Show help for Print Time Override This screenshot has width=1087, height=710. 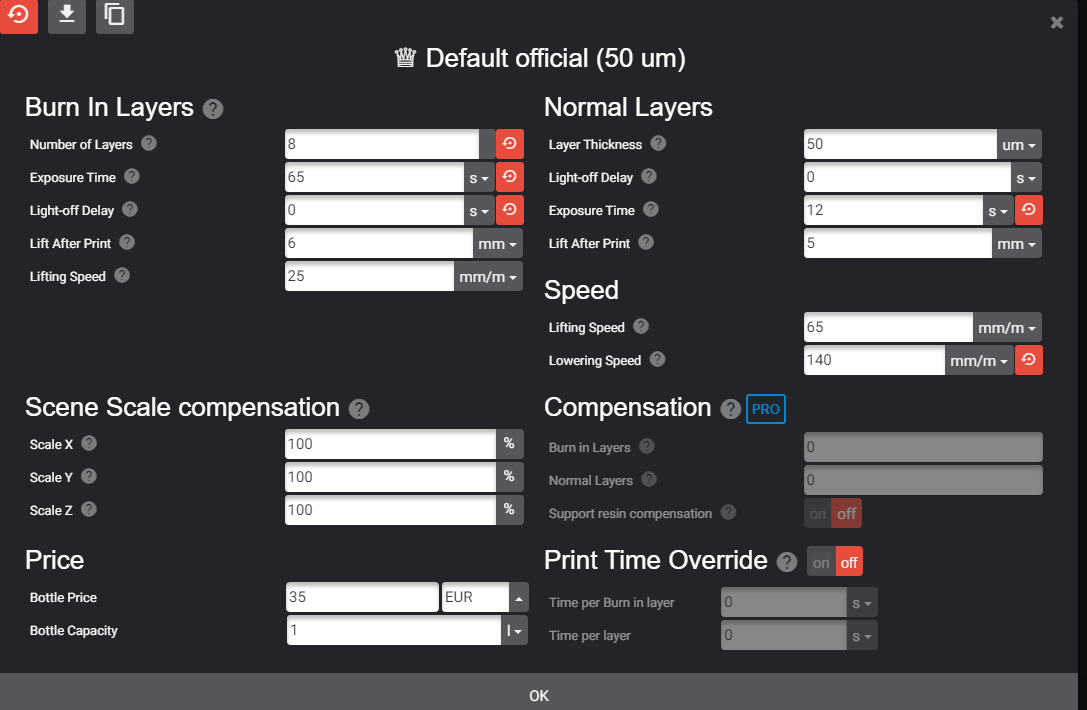coord(787,562)
